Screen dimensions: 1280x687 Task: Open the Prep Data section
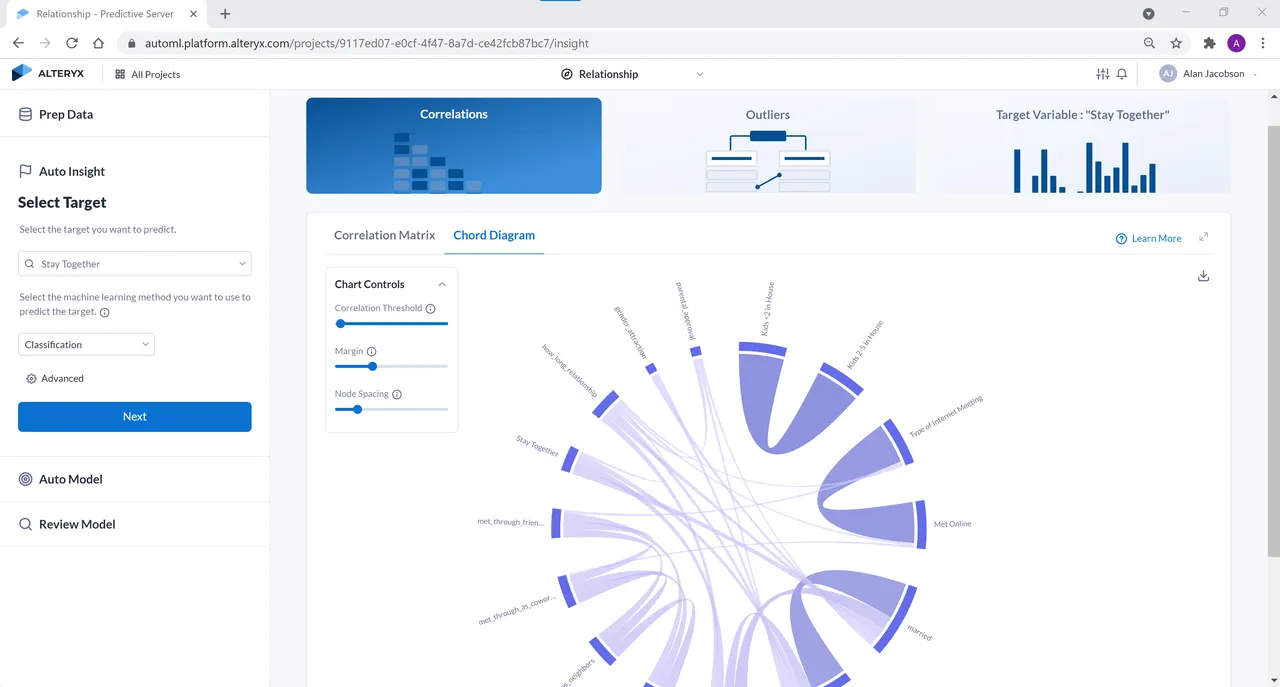coord(67,114)
